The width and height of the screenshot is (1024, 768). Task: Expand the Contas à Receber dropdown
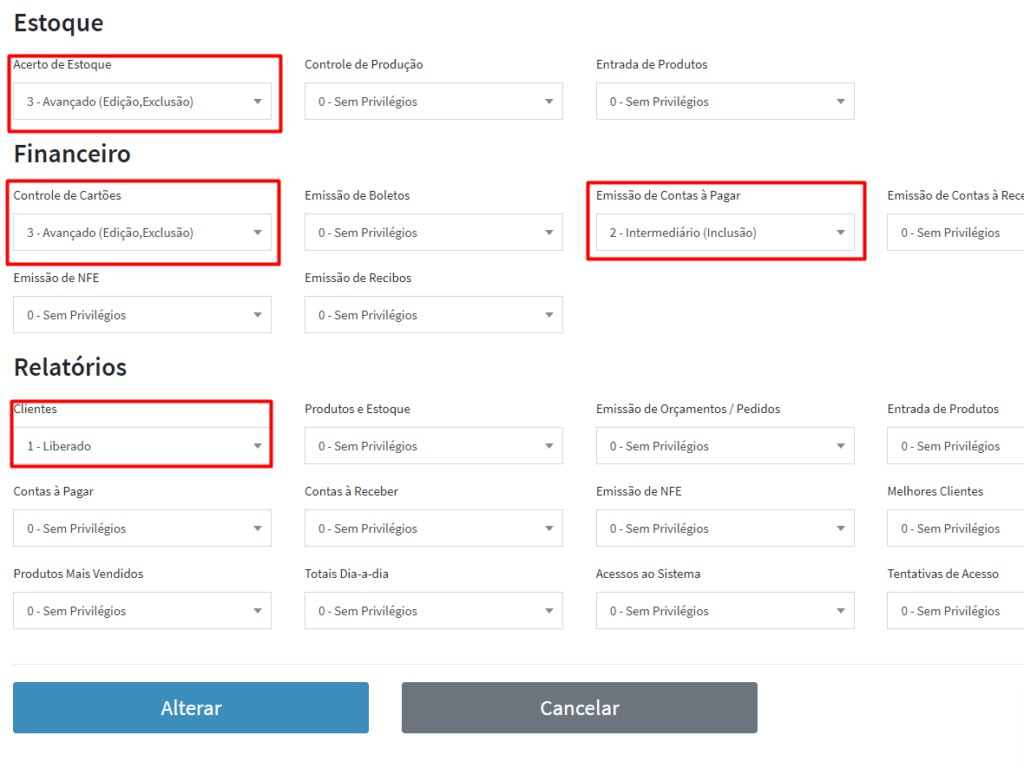pos(433,528)
